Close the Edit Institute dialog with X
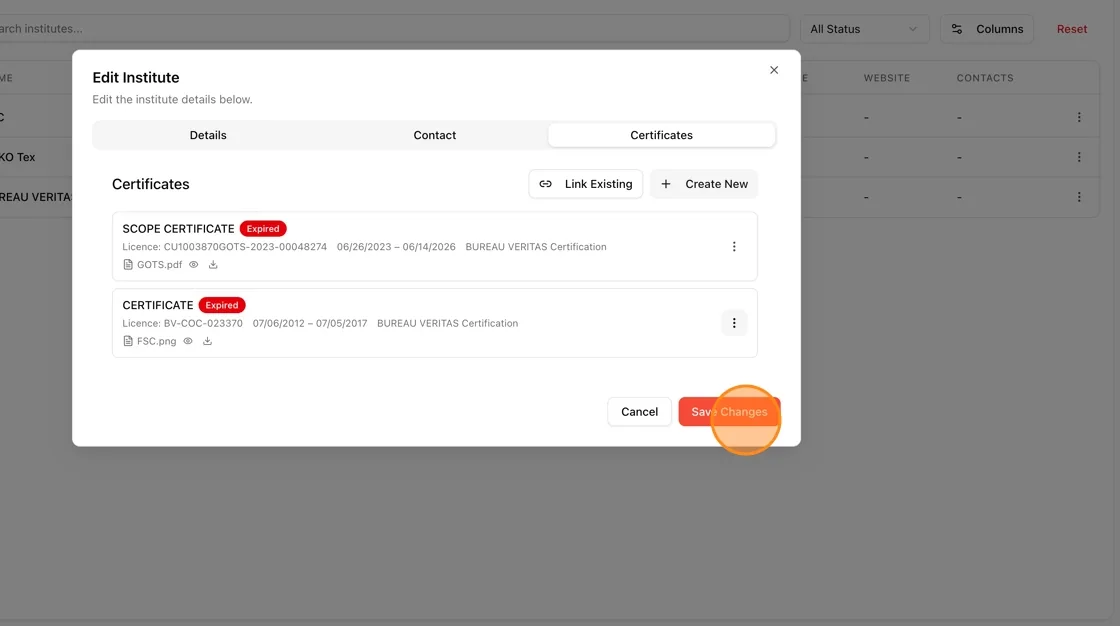 774,70
